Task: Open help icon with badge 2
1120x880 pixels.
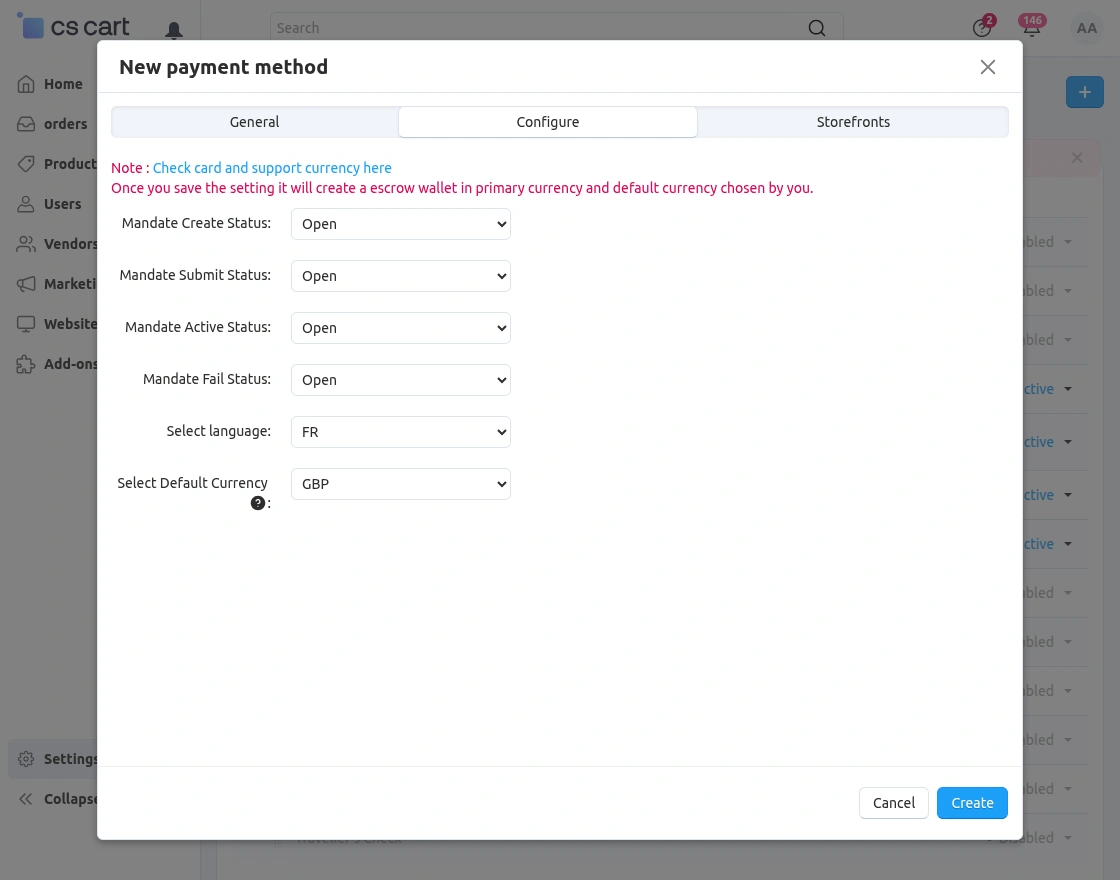Action: click(x=983, y=27)
